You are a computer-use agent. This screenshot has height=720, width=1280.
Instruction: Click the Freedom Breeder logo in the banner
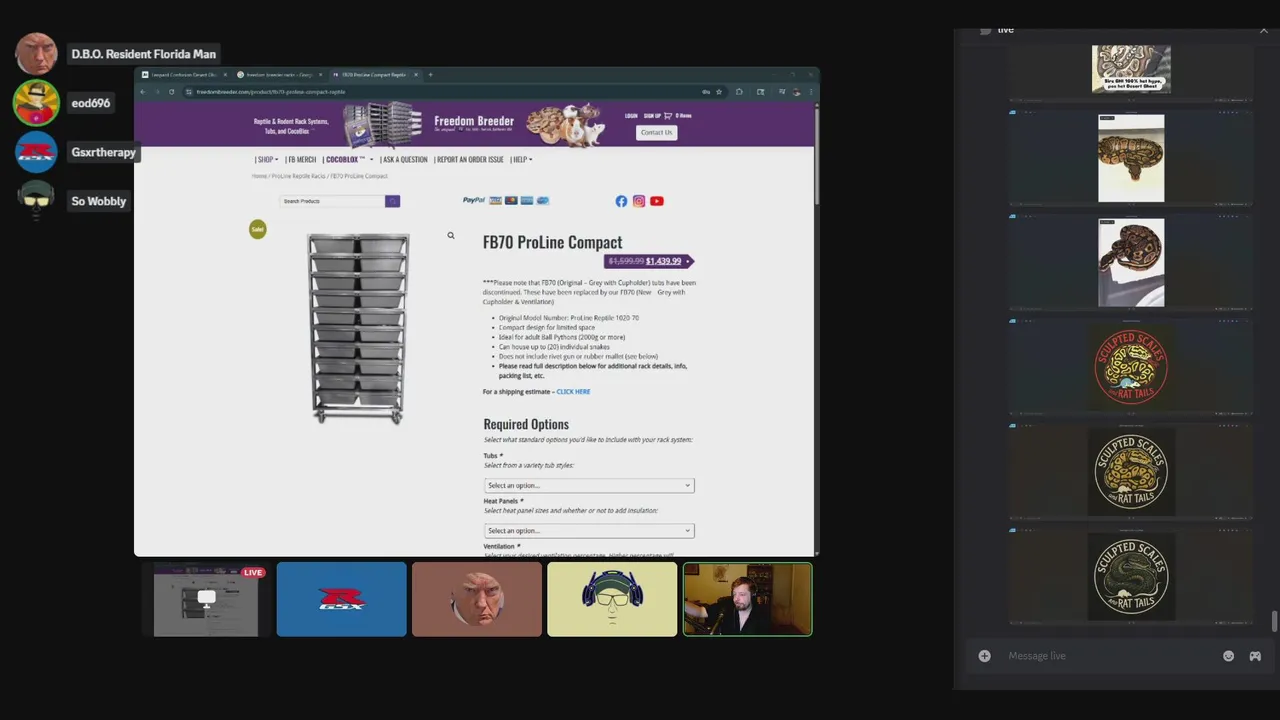tap(474, 124)
